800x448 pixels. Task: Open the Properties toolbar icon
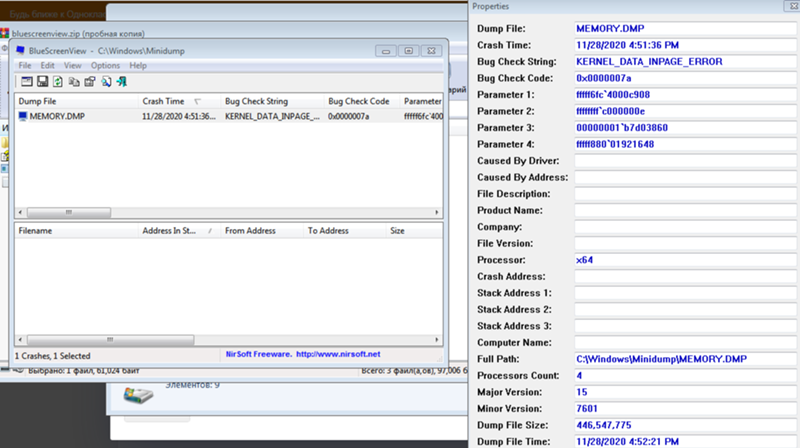pos(90,82)
